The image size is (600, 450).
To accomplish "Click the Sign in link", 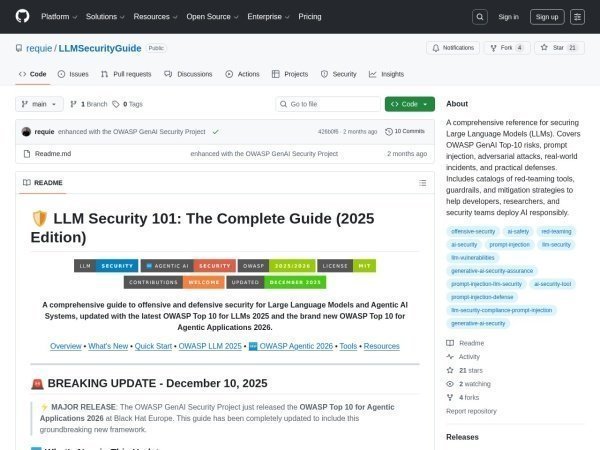I will pos(508,17).
